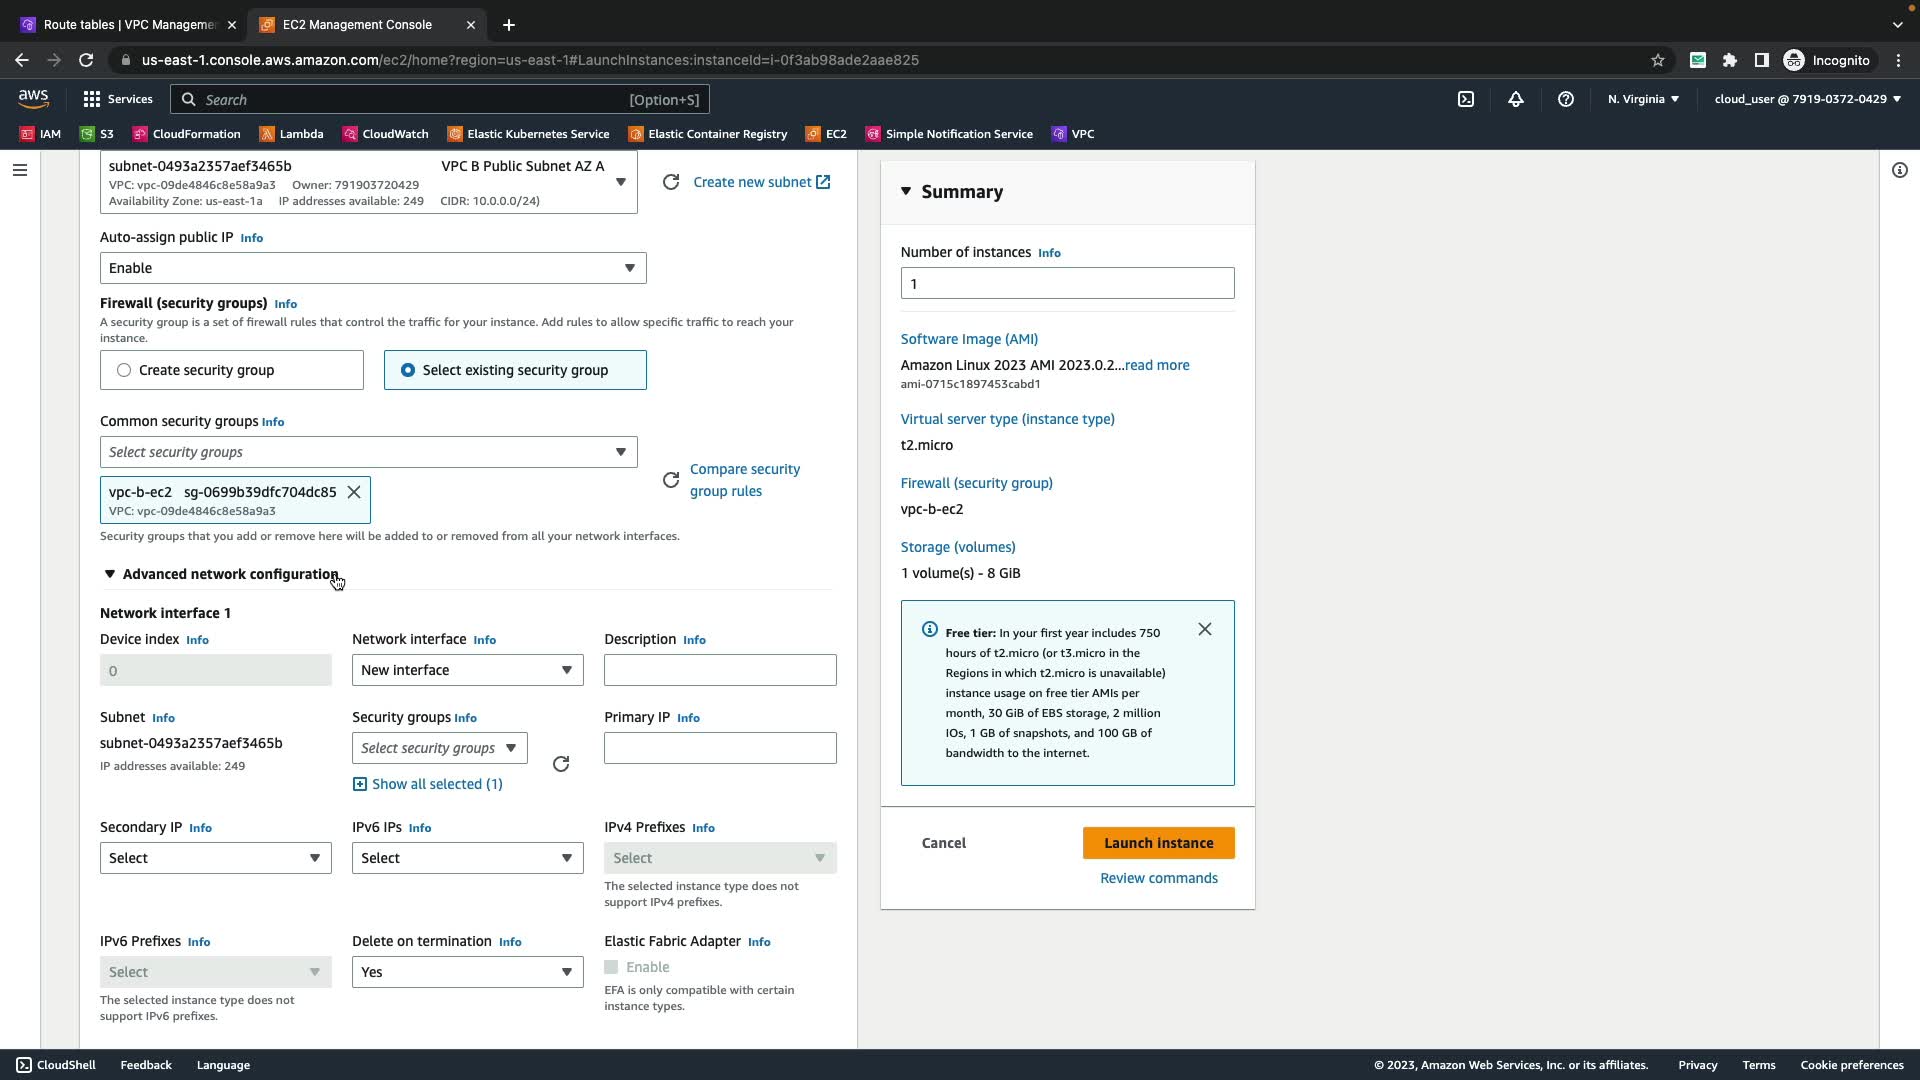Viewport: 1920px width, 1080px height.
Task: Click the Primary IP input field
Action: point(720,748)
